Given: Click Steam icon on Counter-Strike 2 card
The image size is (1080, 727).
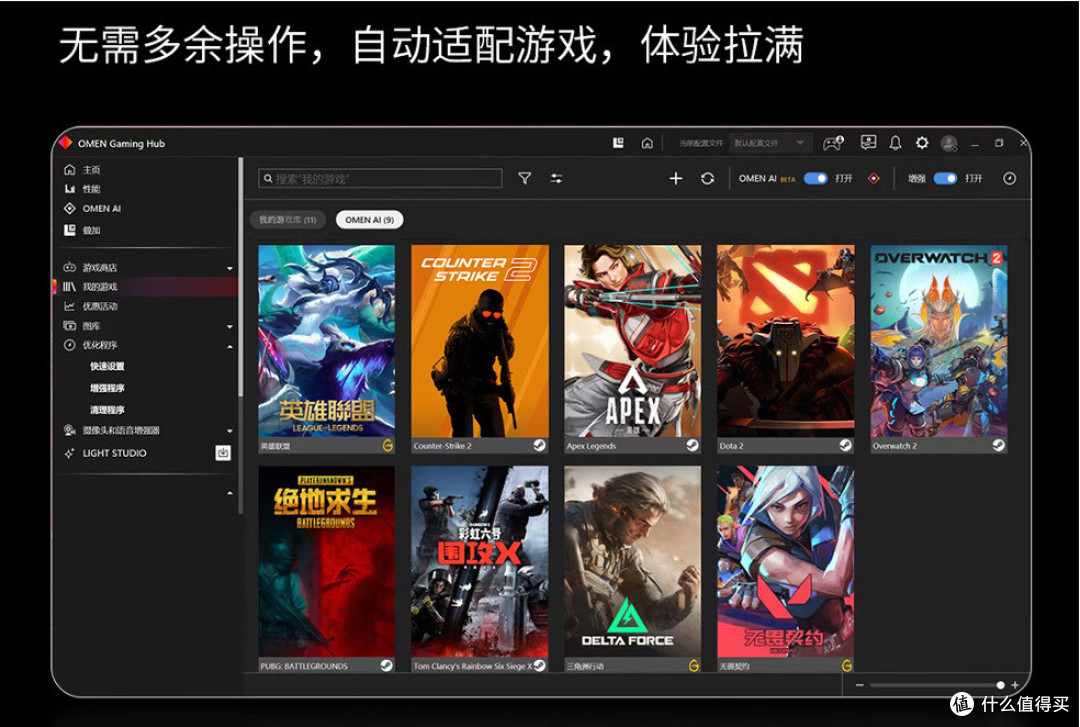Looking at the screenshot, I should [x=539, y=446].
